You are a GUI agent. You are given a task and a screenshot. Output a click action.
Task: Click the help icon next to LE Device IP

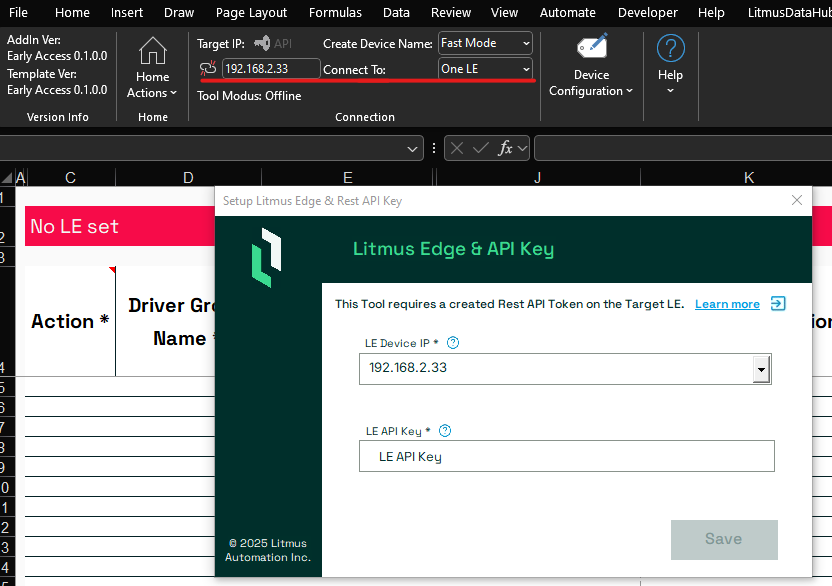click(453, 343)
